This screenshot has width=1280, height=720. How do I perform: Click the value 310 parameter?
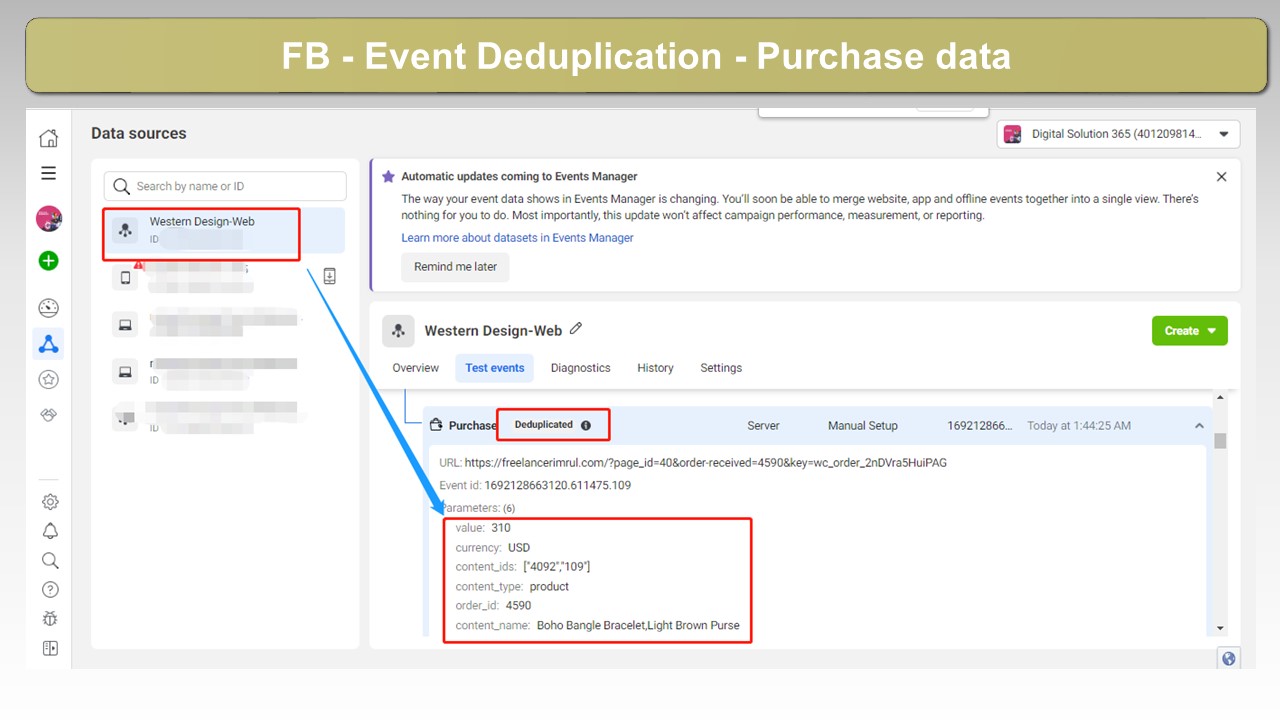click(x=483, y=528)
